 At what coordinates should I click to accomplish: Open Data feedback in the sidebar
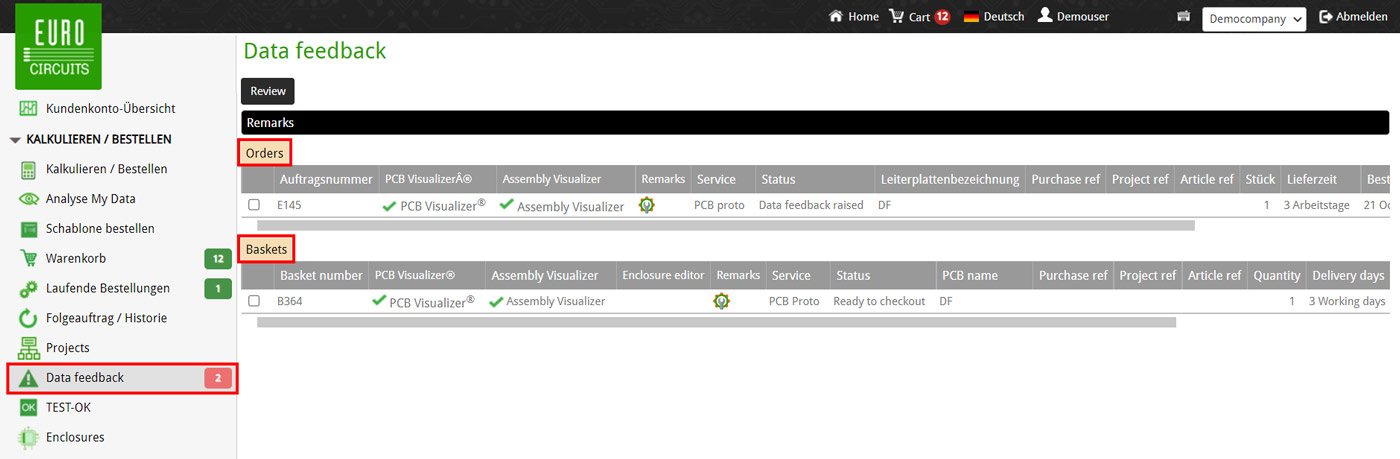(85, 378)
